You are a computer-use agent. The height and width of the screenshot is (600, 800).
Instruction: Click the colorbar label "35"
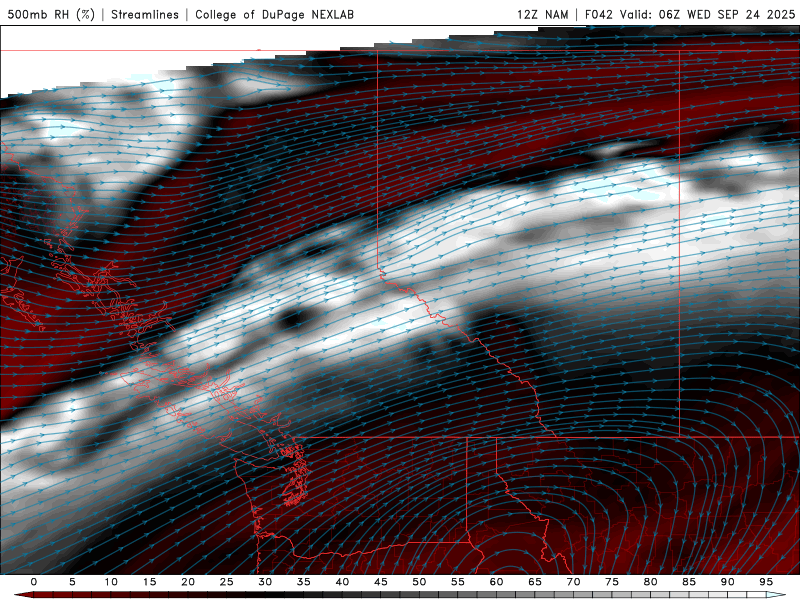tap(304, 582)
